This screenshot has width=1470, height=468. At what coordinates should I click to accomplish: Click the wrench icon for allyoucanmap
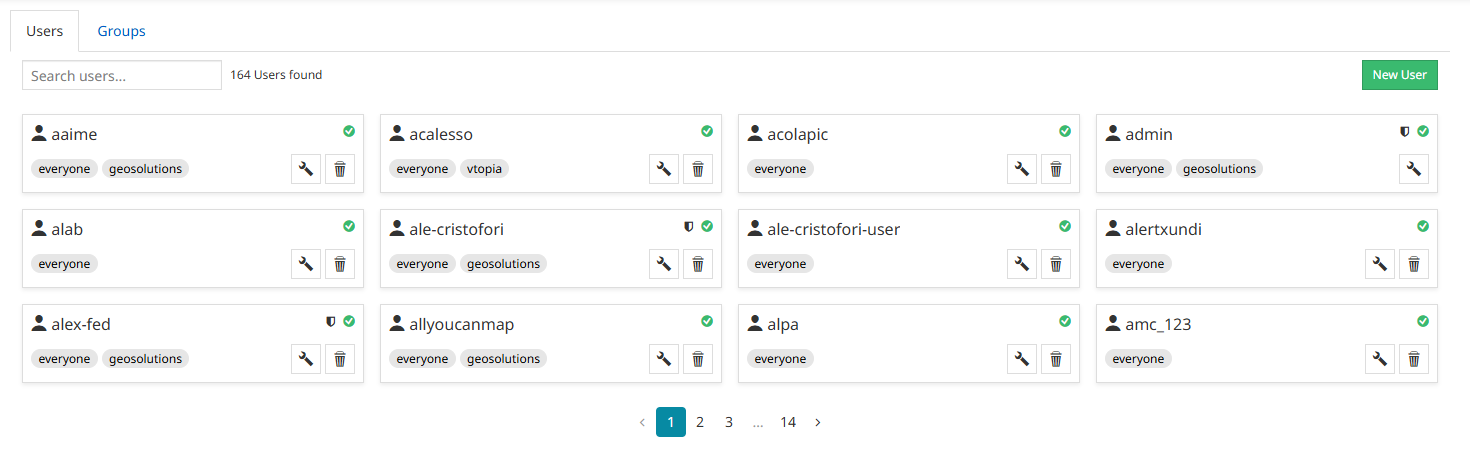664,359
